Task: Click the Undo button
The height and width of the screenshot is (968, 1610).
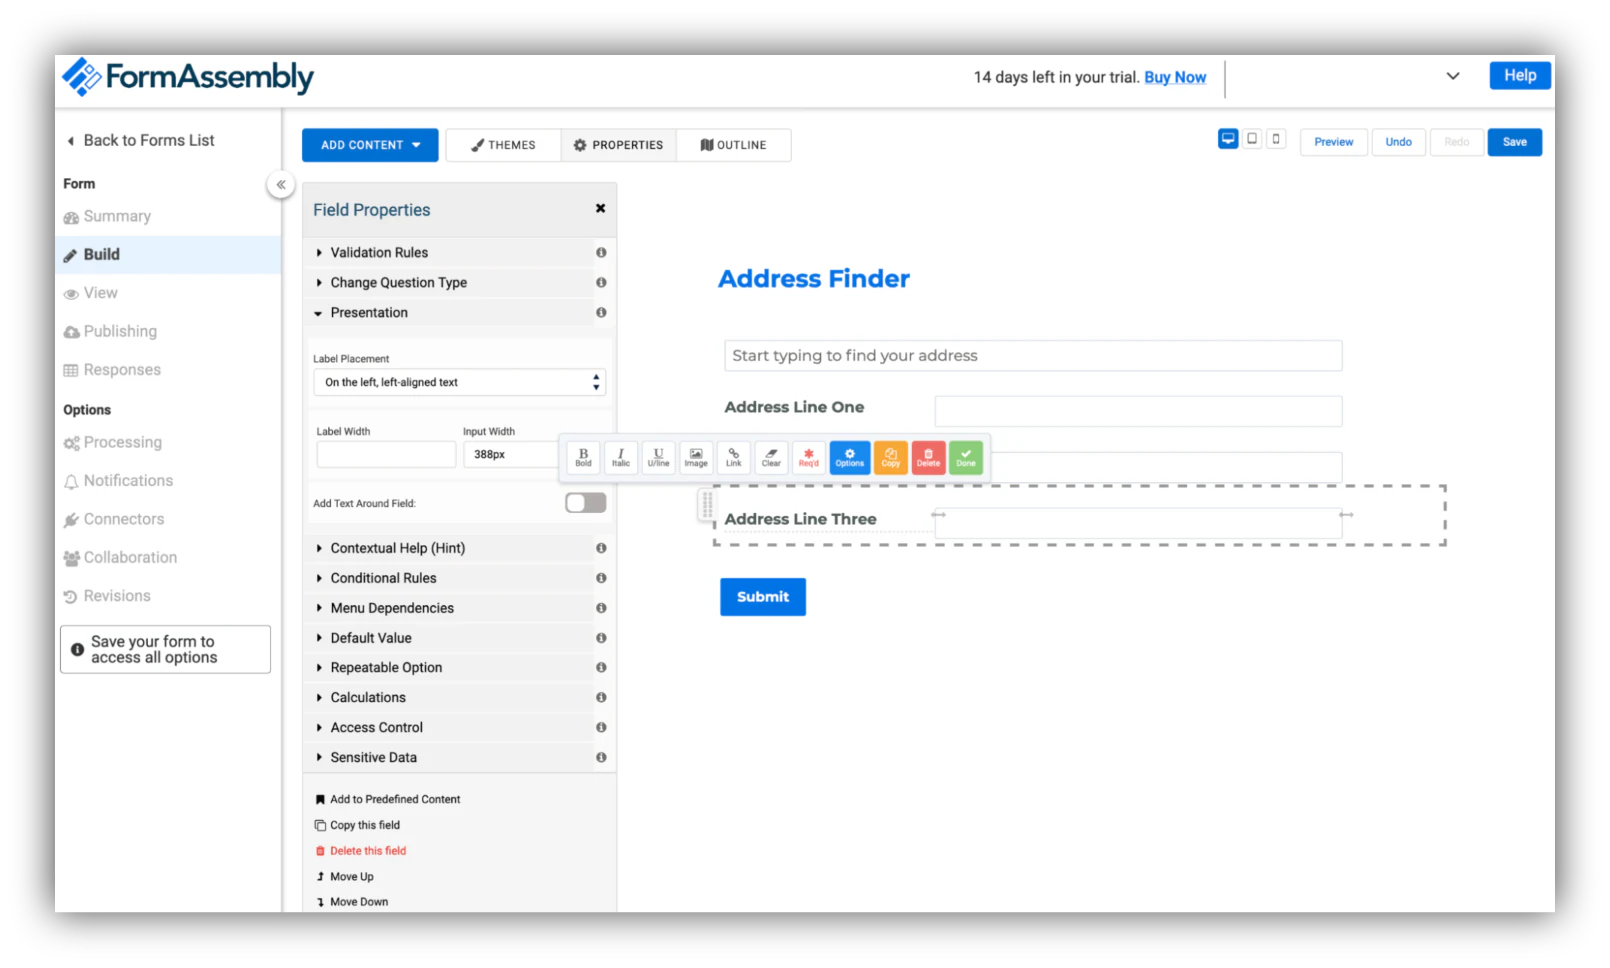Action: click(x=1398, y=142)
